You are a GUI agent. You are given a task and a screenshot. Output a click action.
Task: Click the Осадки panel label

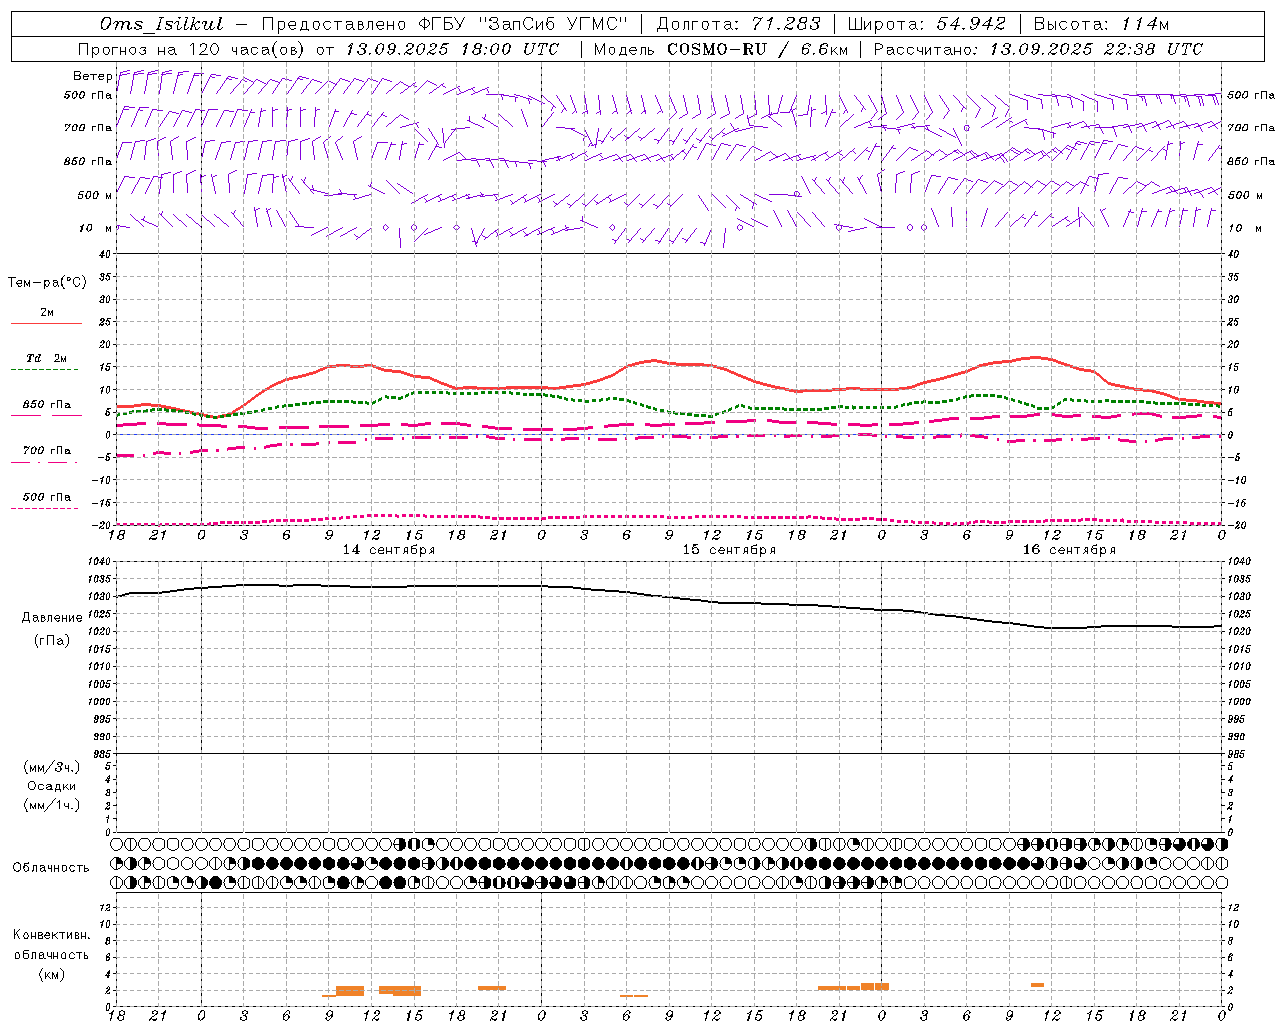click(x=52, y=786)
